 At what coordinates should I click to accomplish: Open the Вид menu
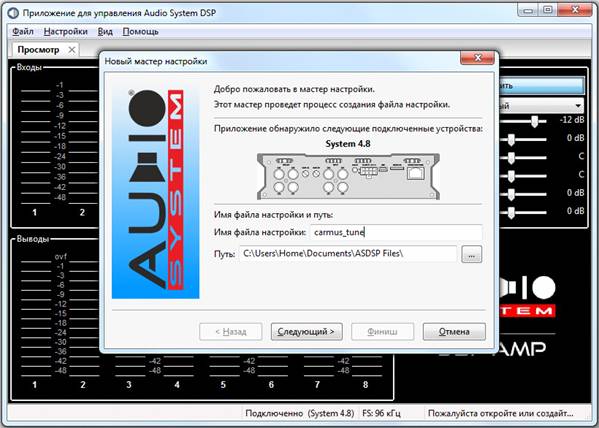click(x=105, y=32)
